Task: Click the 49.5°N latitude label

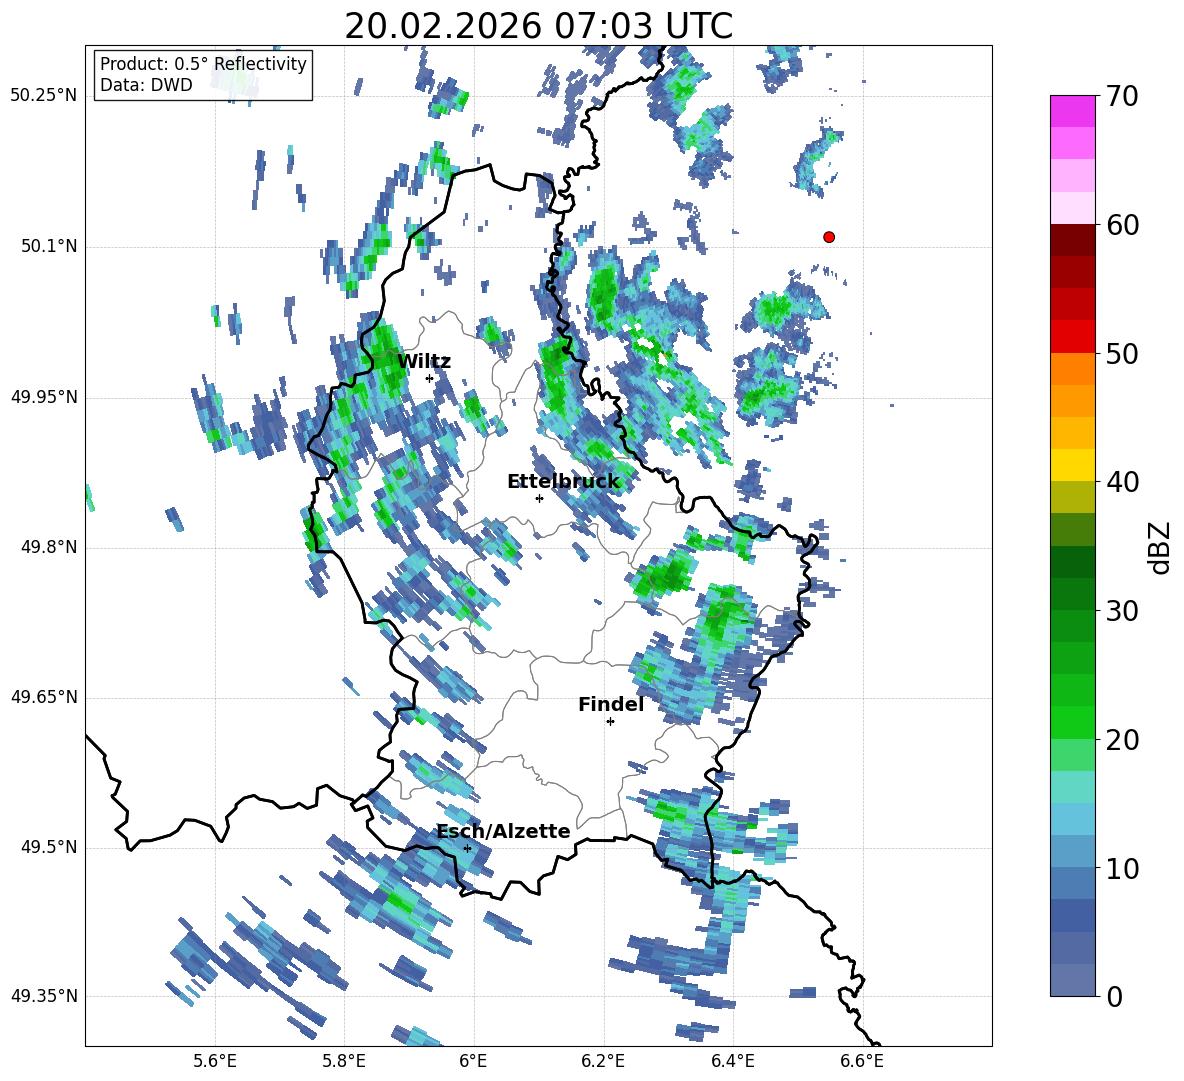Action: [49, 848]
